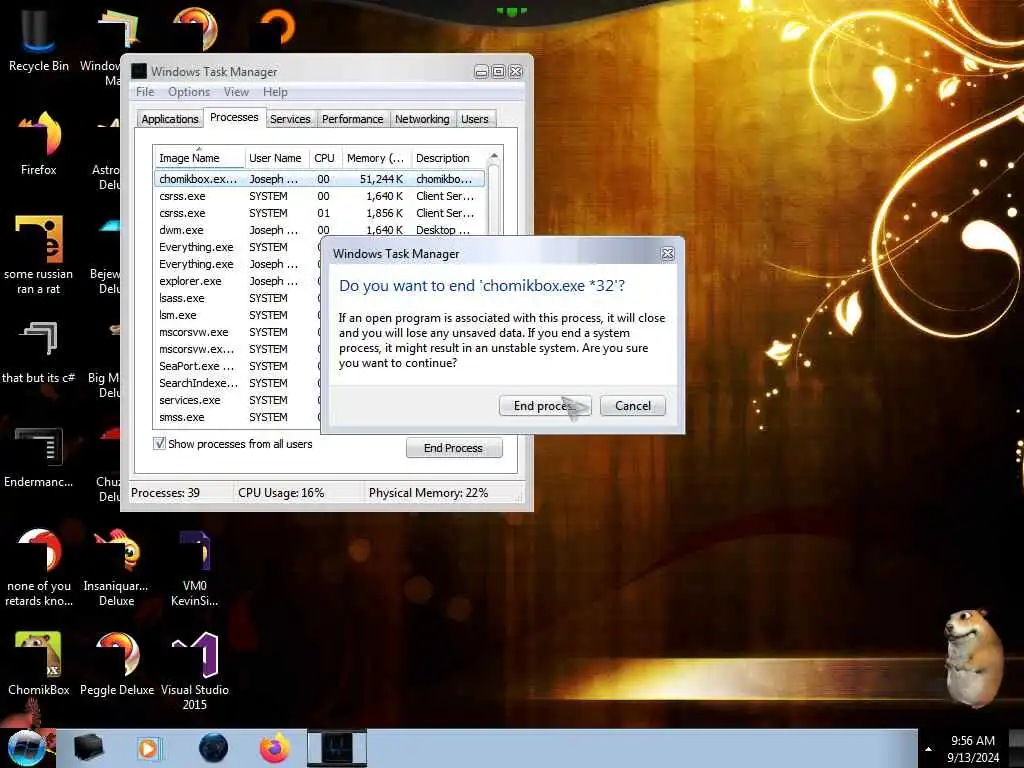Click the clock showing 9:56 AM
1024x768 pixels.
(972, 741)
